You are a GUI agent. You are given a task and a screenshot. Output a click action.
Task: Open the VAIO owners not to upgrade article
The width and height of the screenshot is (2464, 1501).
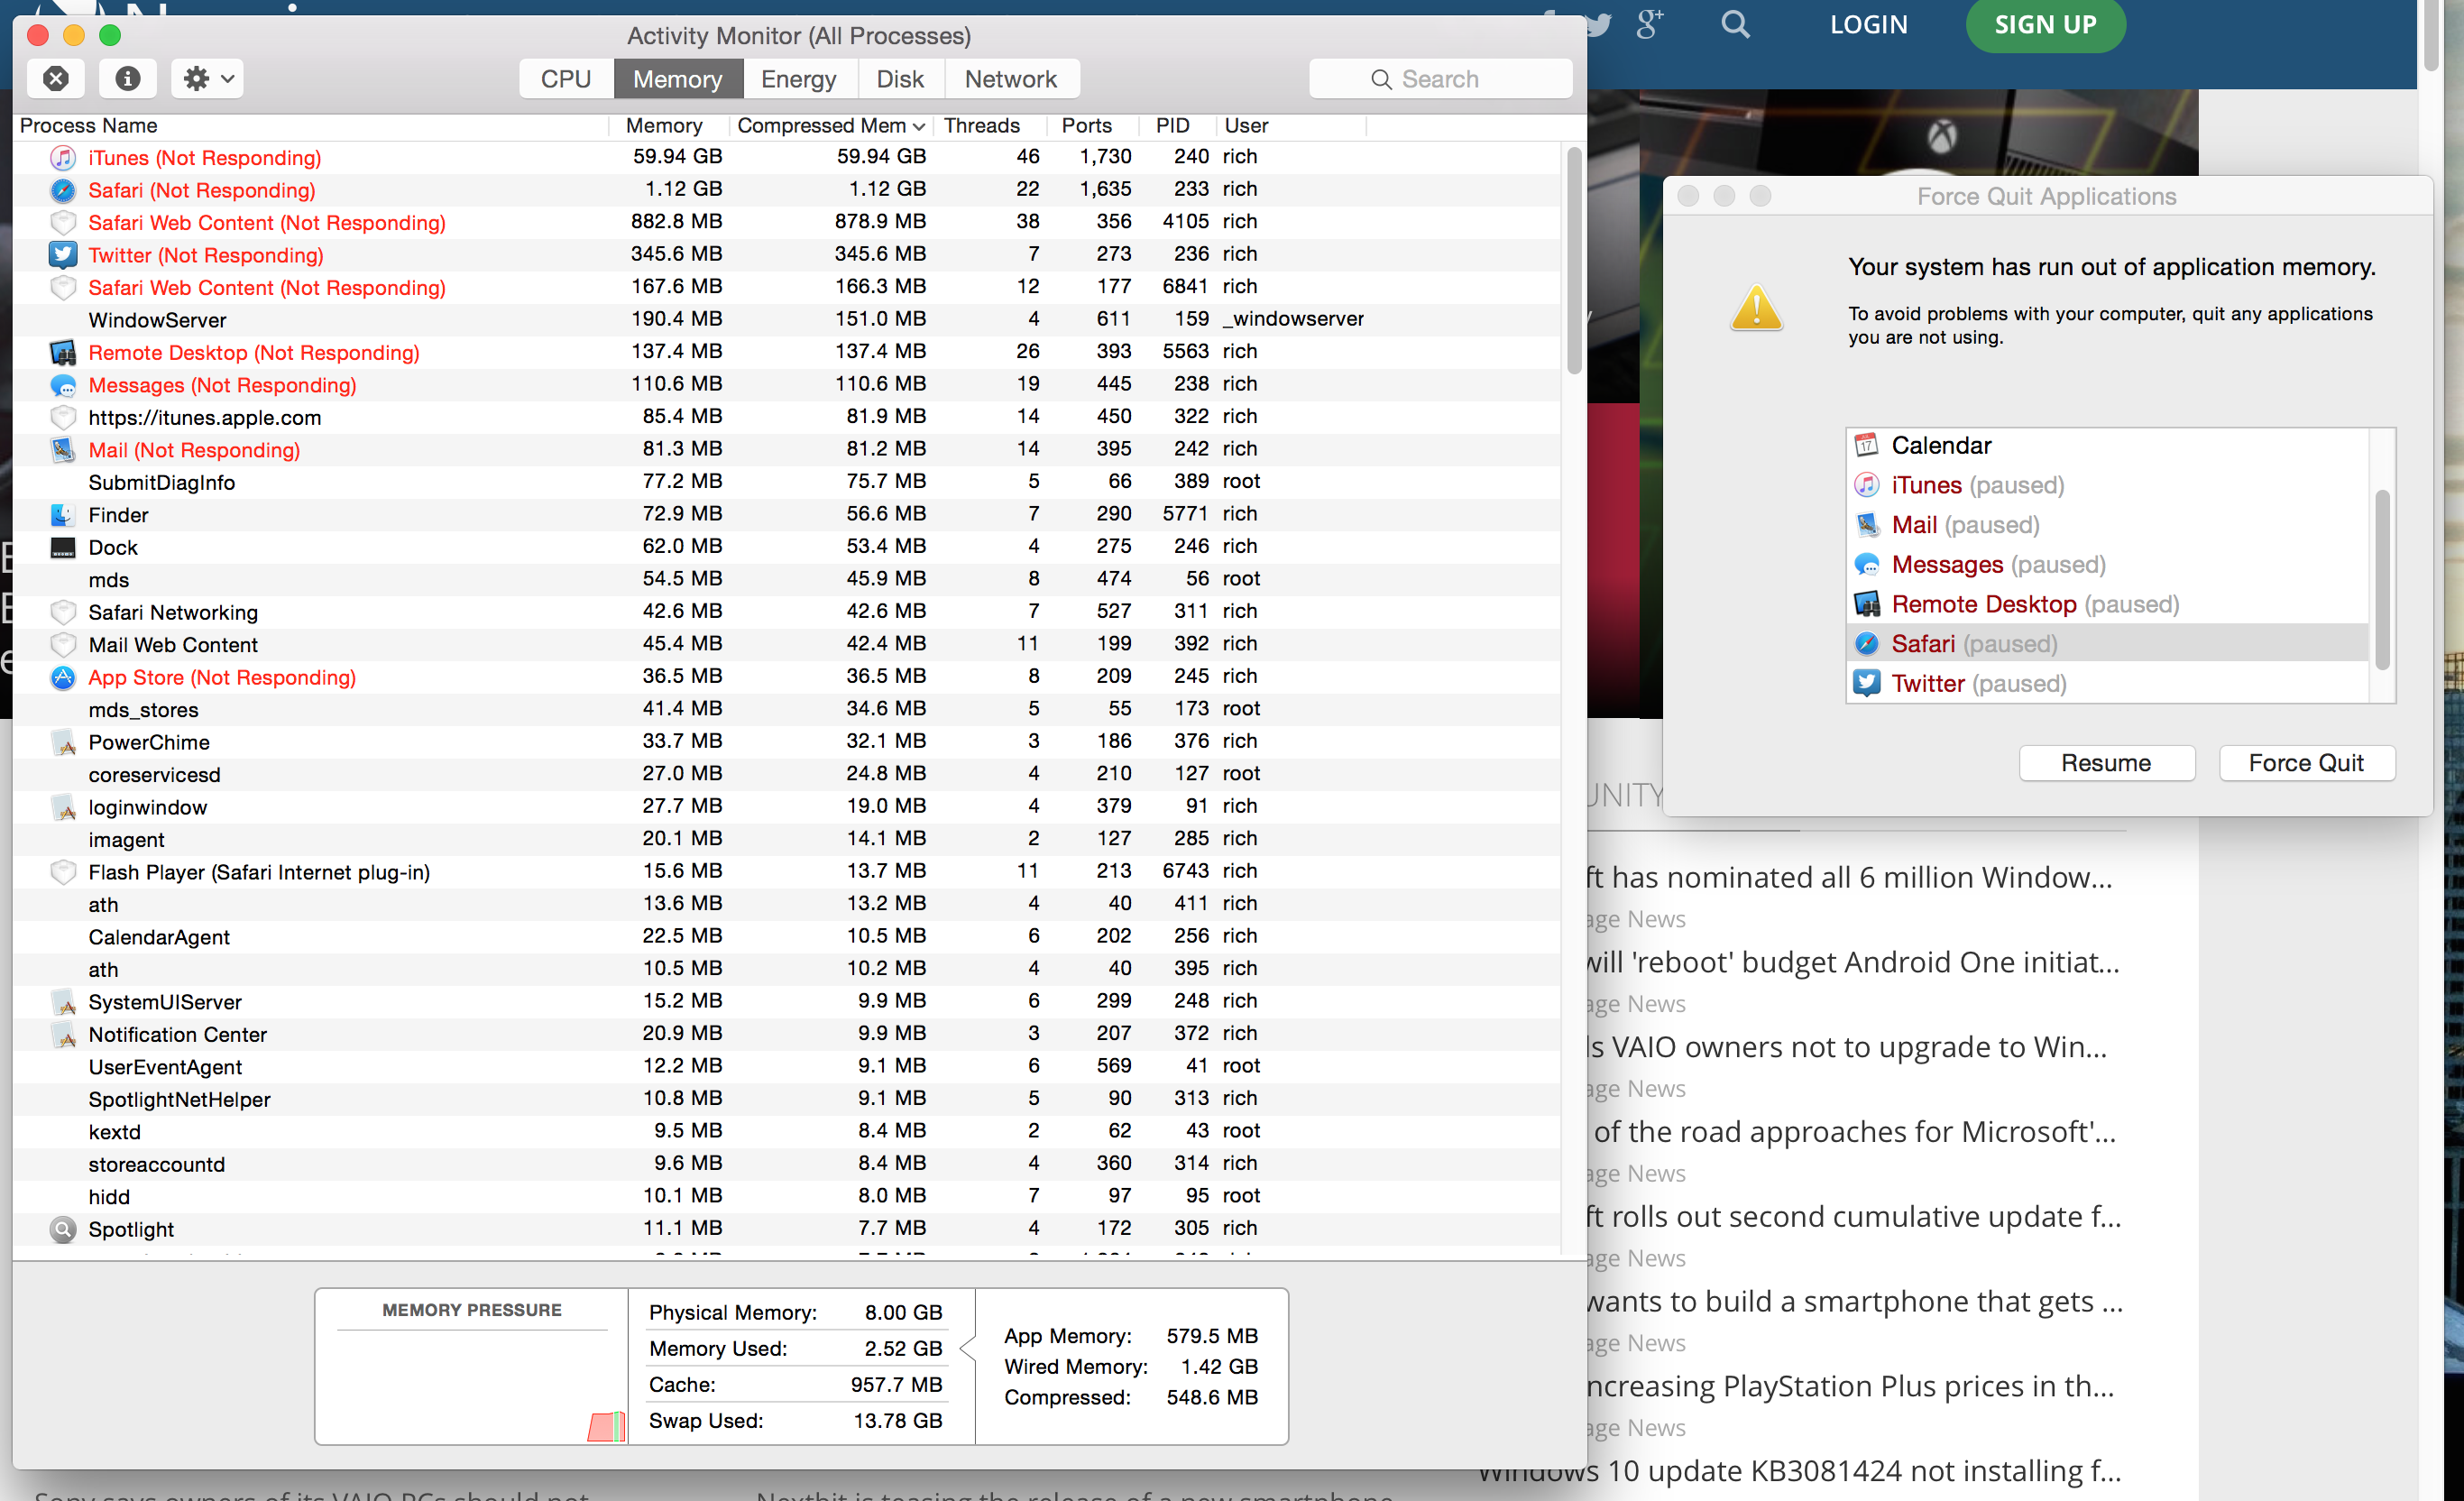(1847, 1046)
